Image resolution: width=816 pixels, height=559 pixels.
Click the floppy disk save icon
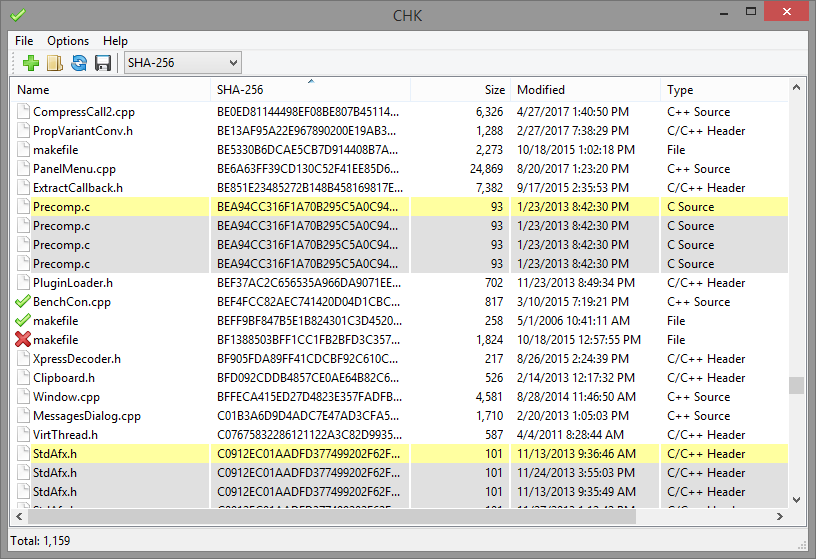[x=102, y=64]
